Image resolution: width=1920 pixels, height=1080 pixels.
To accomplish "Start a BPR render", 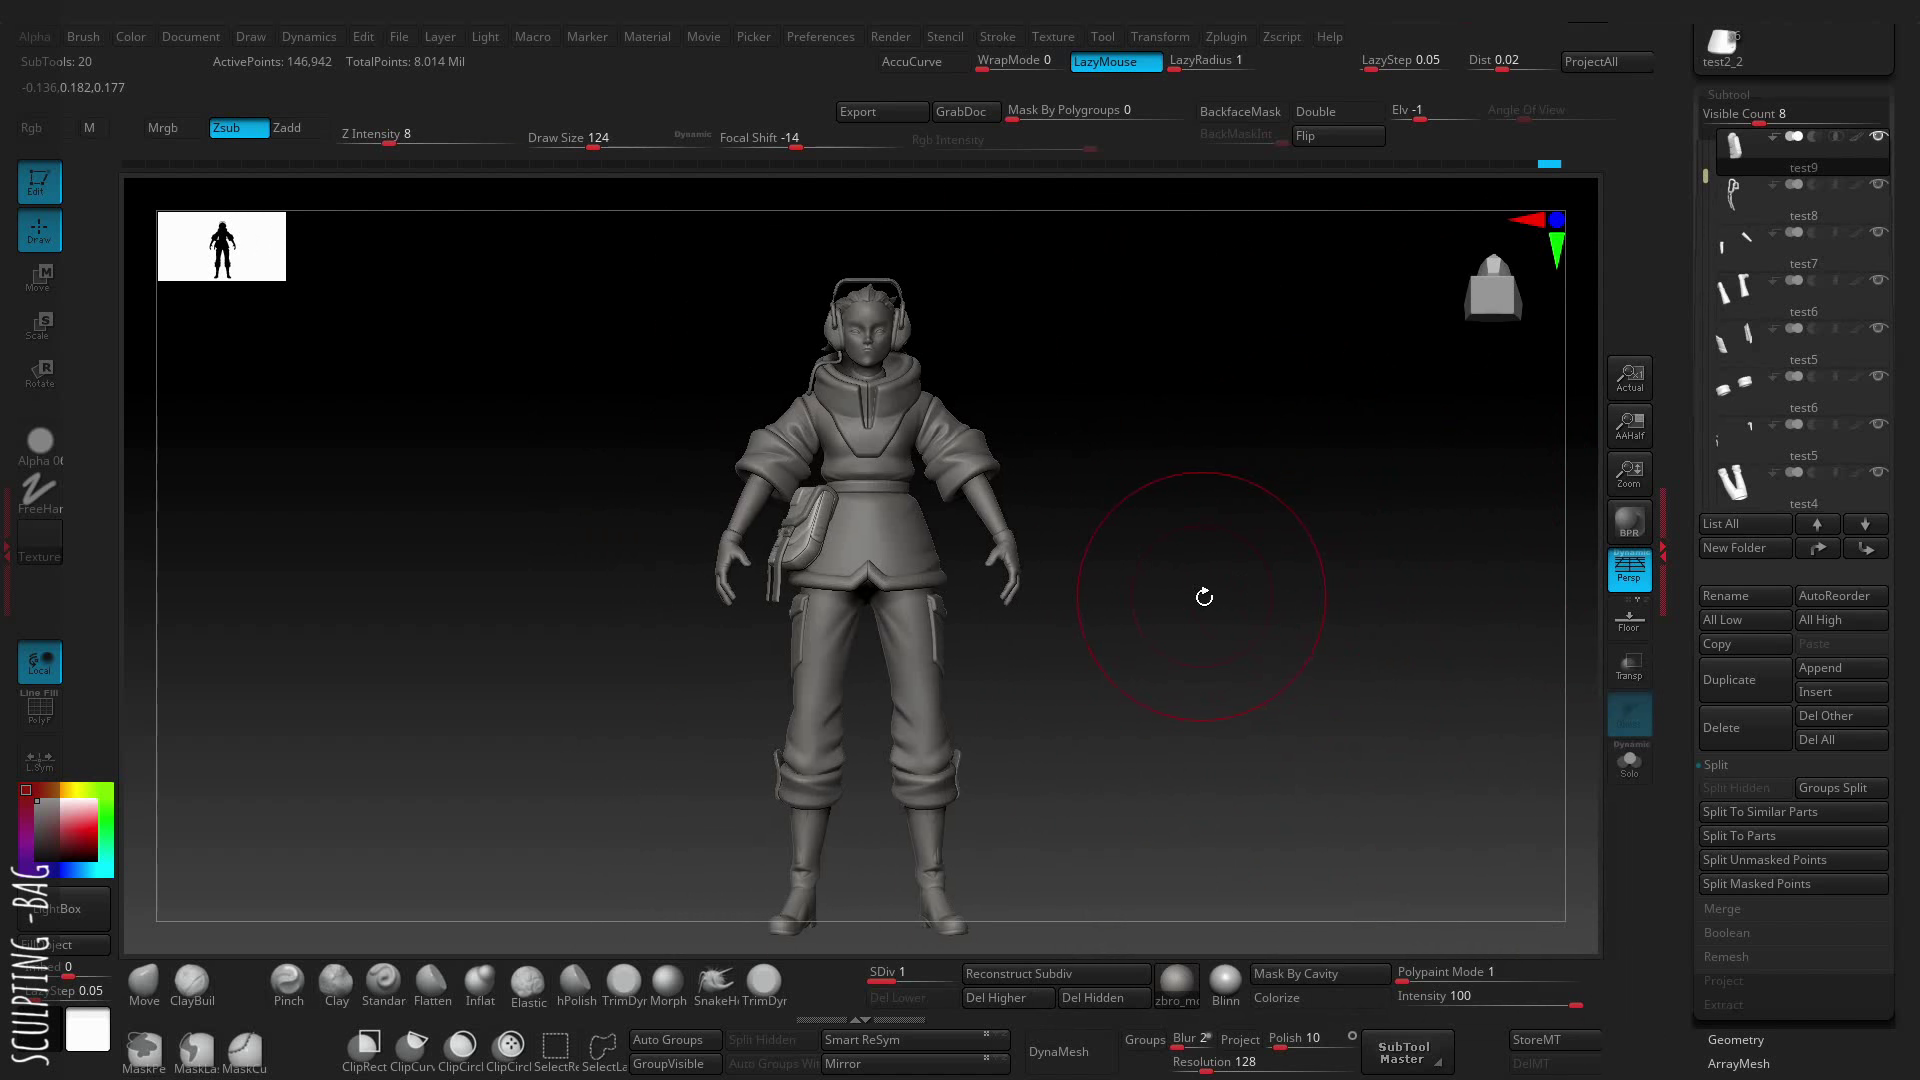I will click(x=1629, y=521).
